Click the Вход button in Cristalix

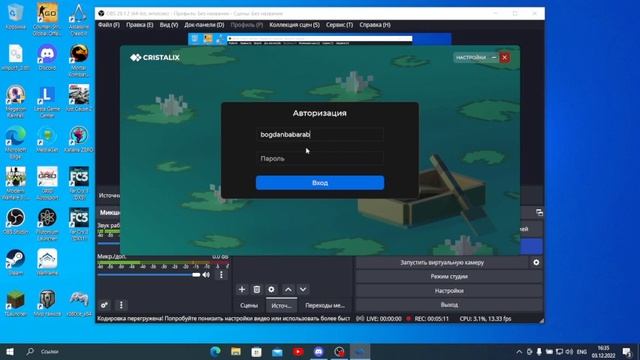[x=320, y=183]
